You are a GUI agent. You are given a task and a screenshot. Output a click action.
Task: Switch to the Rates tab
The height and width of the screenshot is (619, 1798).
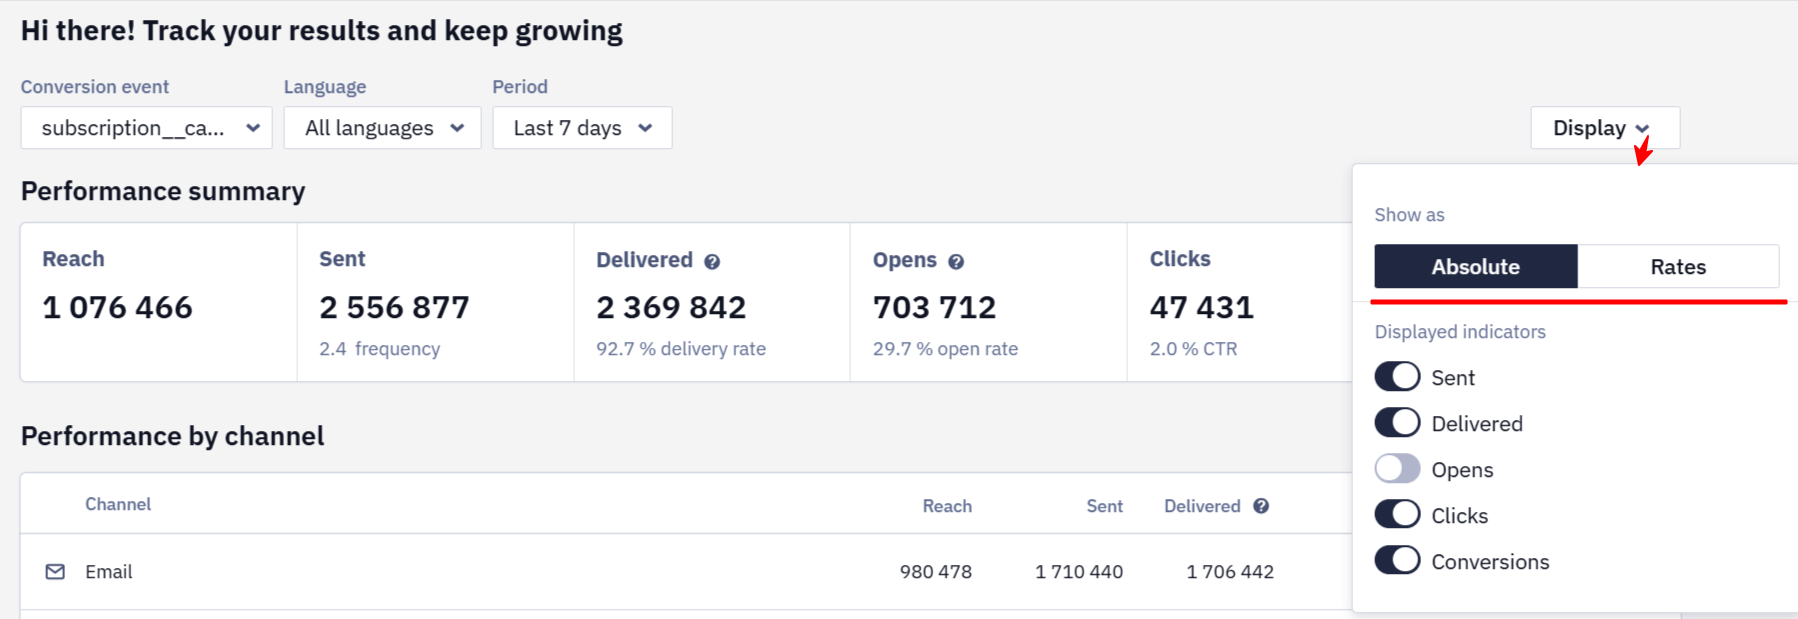(1678, 267)
